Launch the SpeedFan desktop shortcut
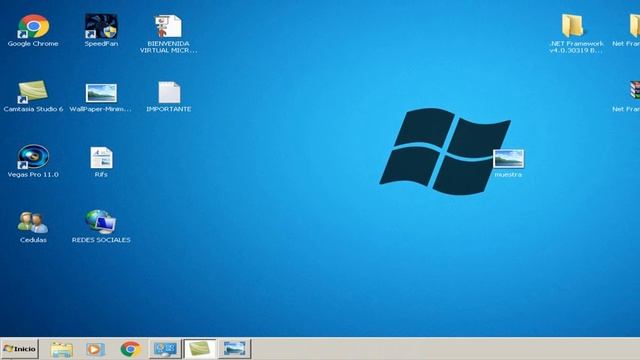 (x=101, y=27)
